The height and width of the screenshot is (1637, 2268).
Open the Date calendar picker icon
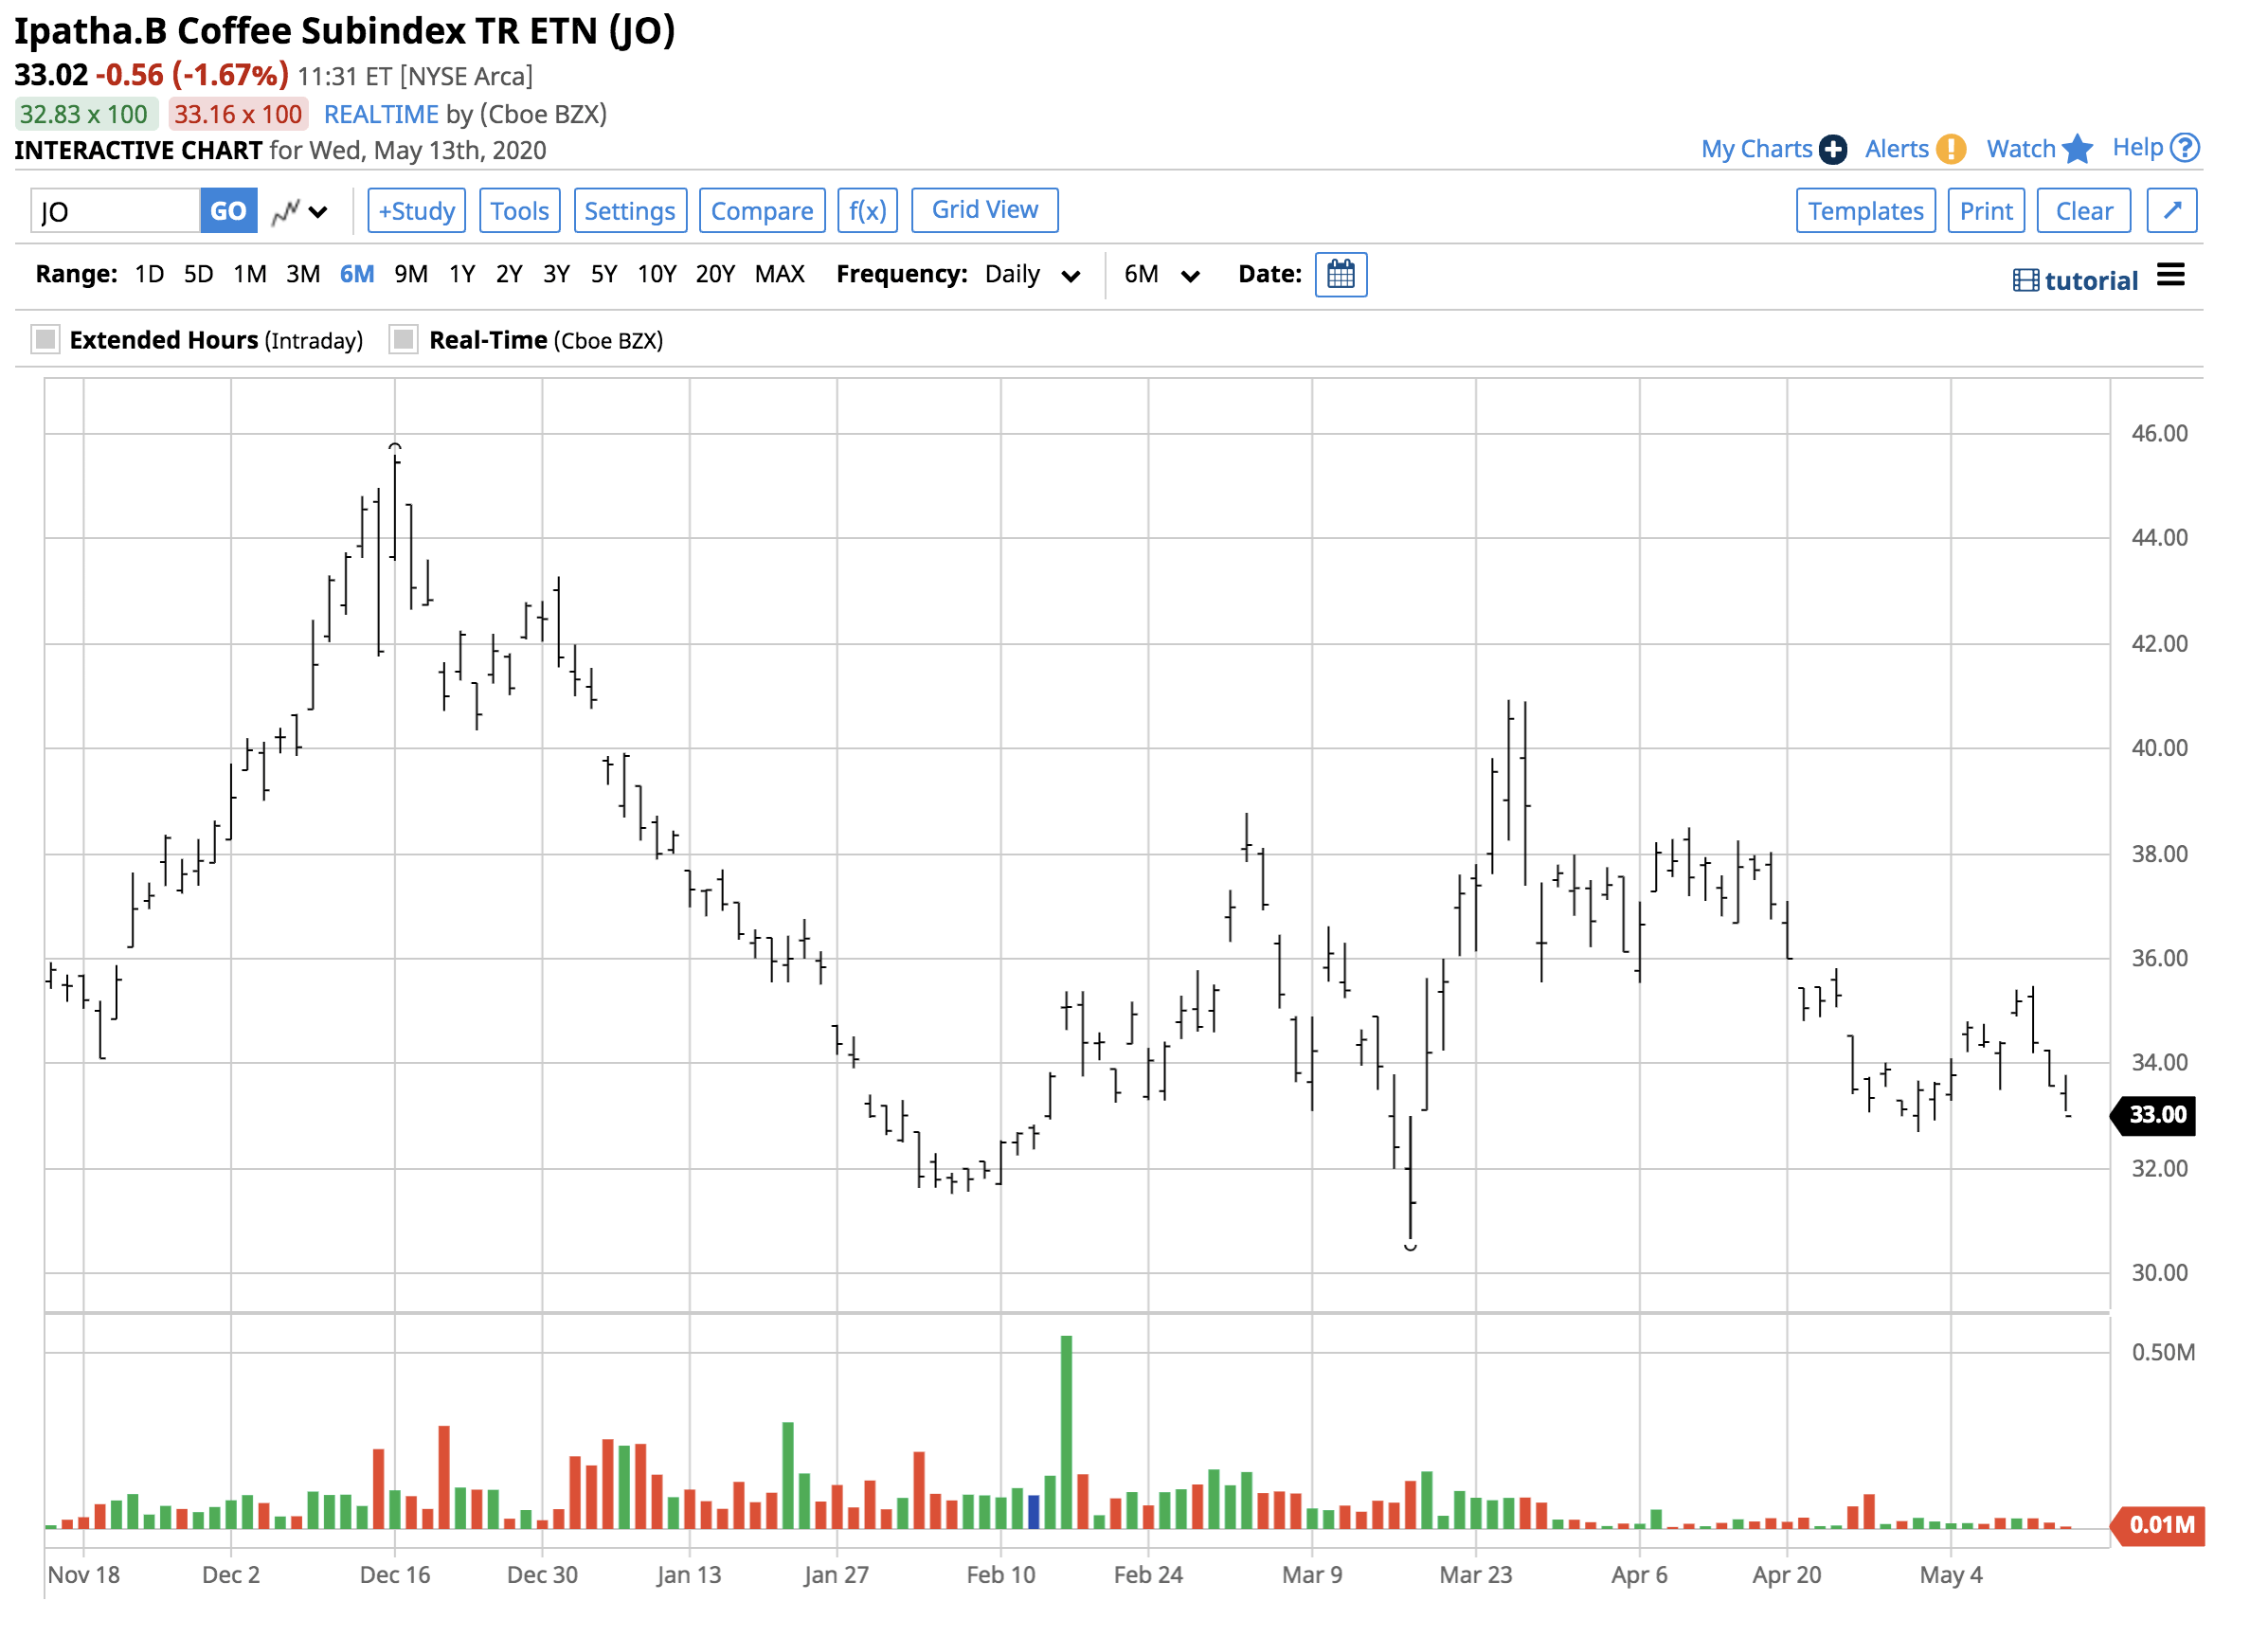pos(1340,274)
